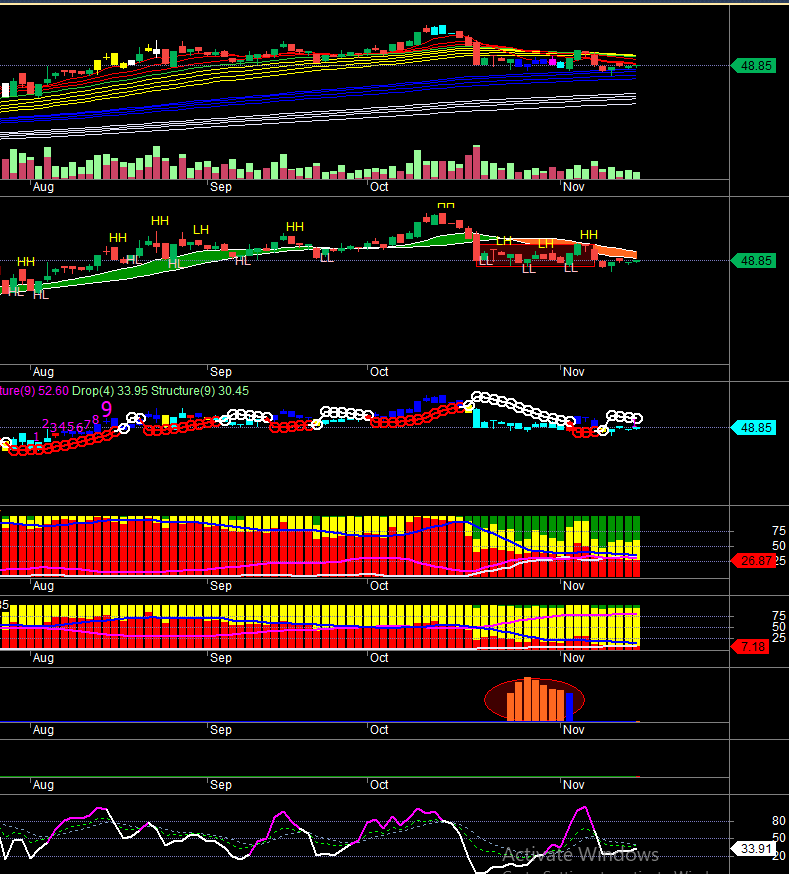This screenshot has height=874, width=789.
Task: Click the 75 axis value above the 26.87 tag
Action: click(x=778, y=531)
